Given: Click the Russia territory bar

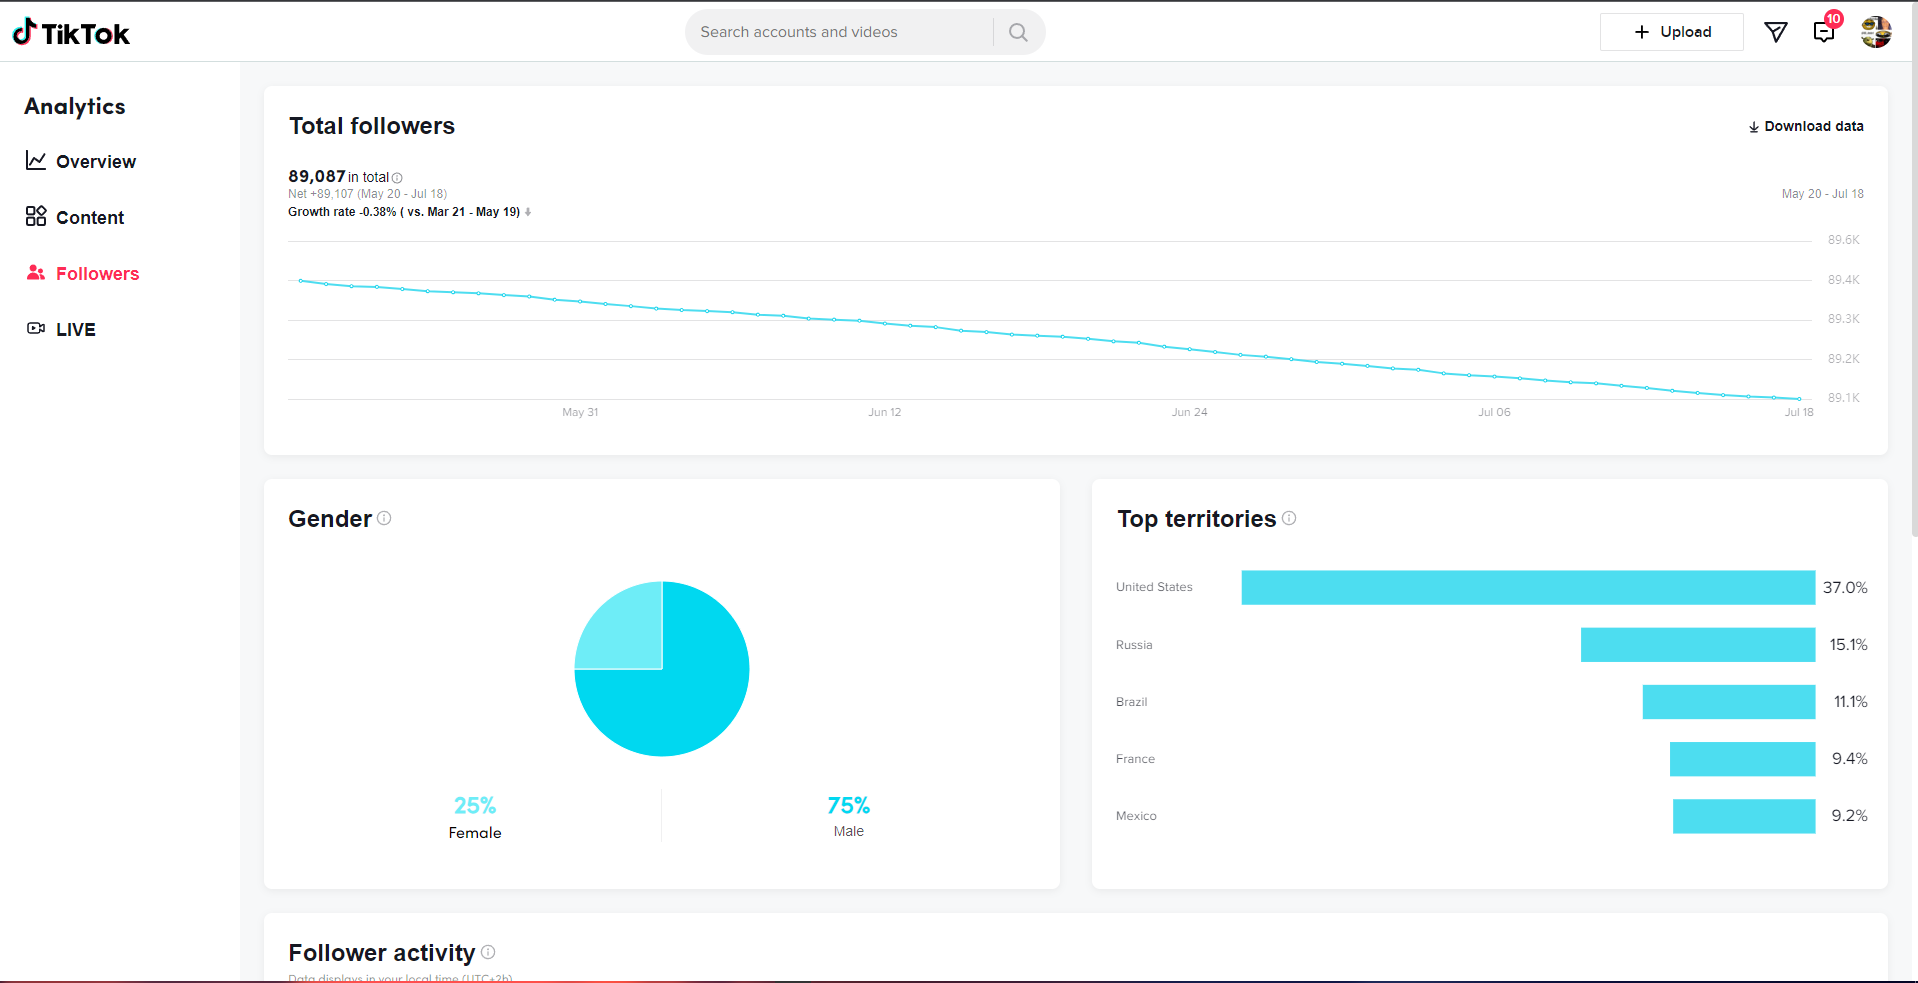Looking at the screenshot, I should coord(1698,644).
